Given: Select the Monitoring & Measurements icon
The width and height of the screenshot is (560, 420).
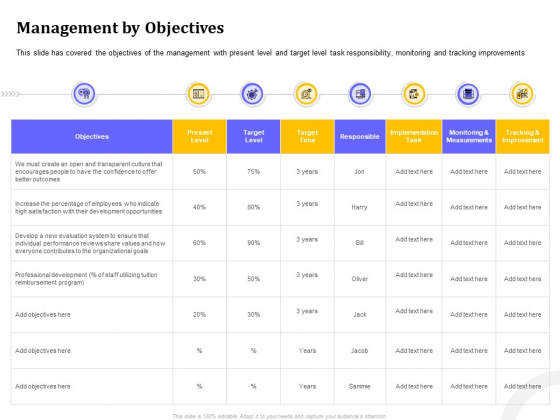Looking at the screenshot, I should coord(468,94).
